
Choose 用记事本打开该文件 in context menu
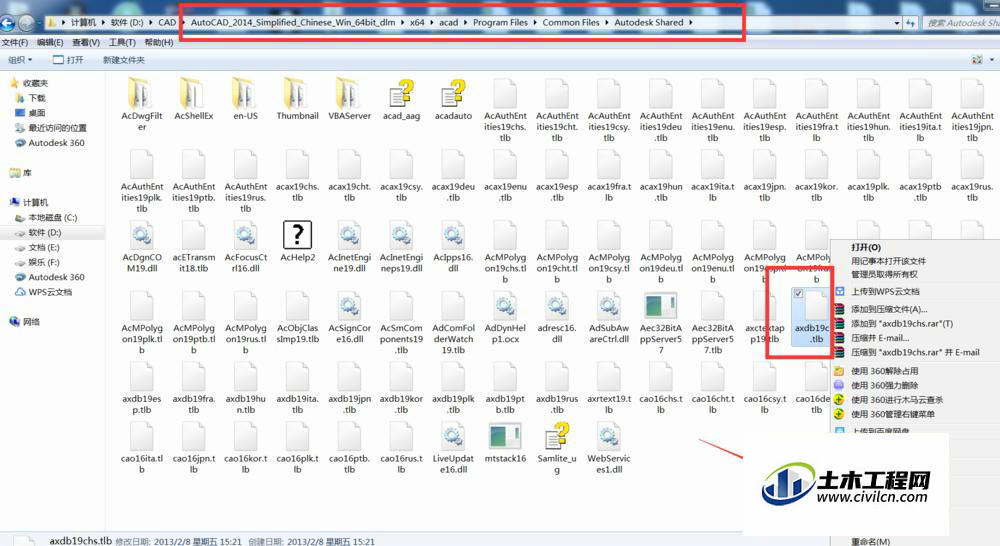(x=888, y=261)
